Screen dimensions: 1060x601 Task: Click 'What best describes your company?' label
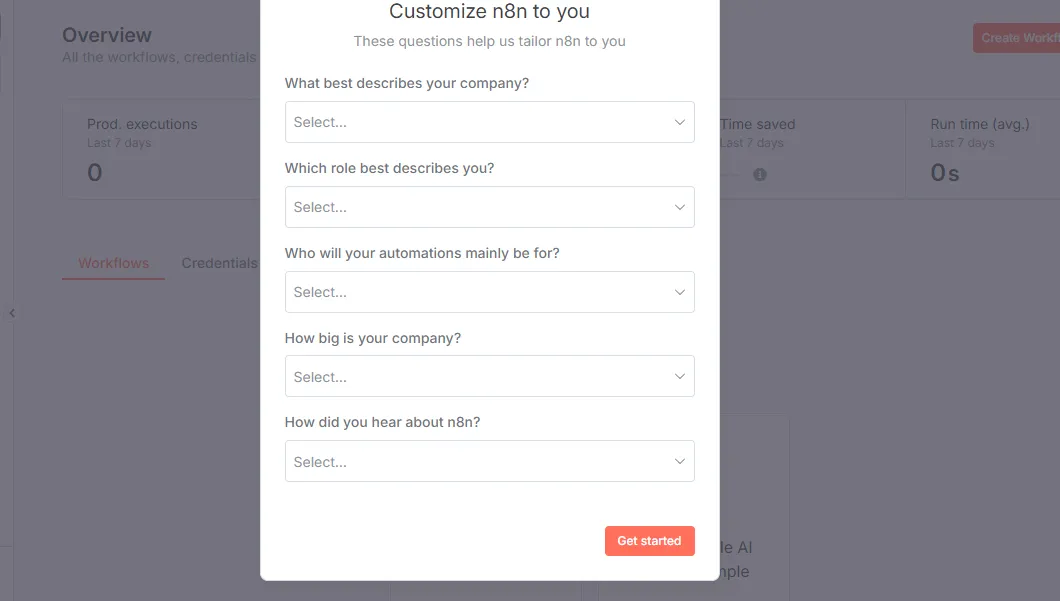[406, 83]
